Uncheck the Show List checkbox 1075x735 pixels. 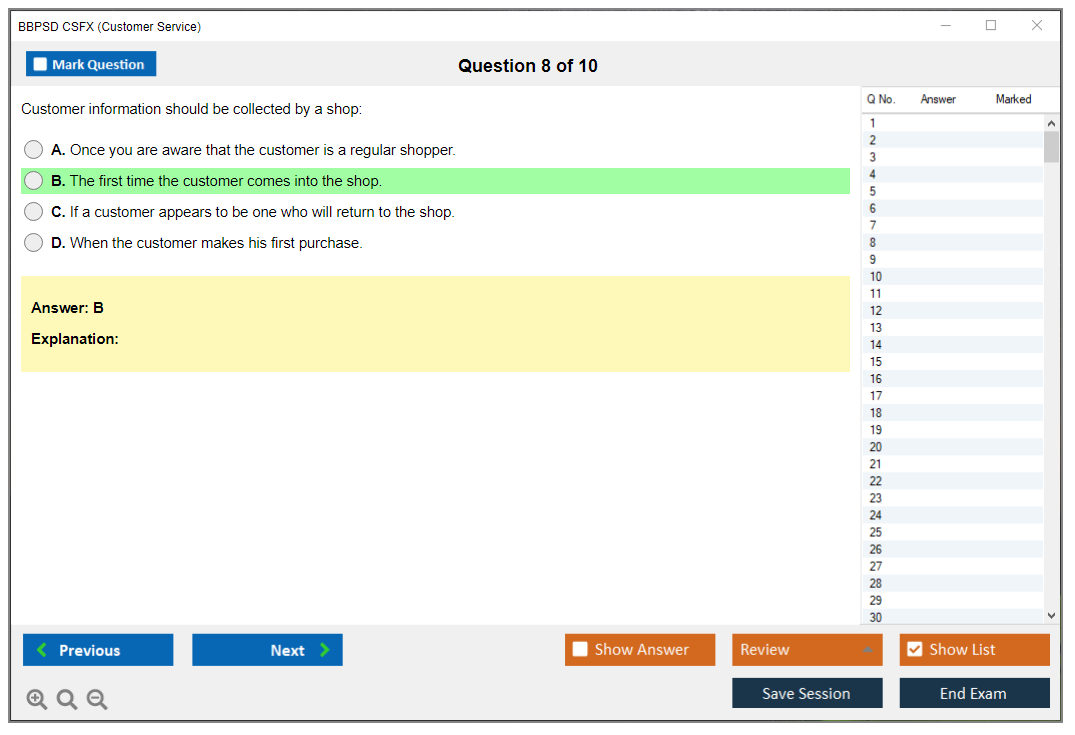tap(914, 650)
